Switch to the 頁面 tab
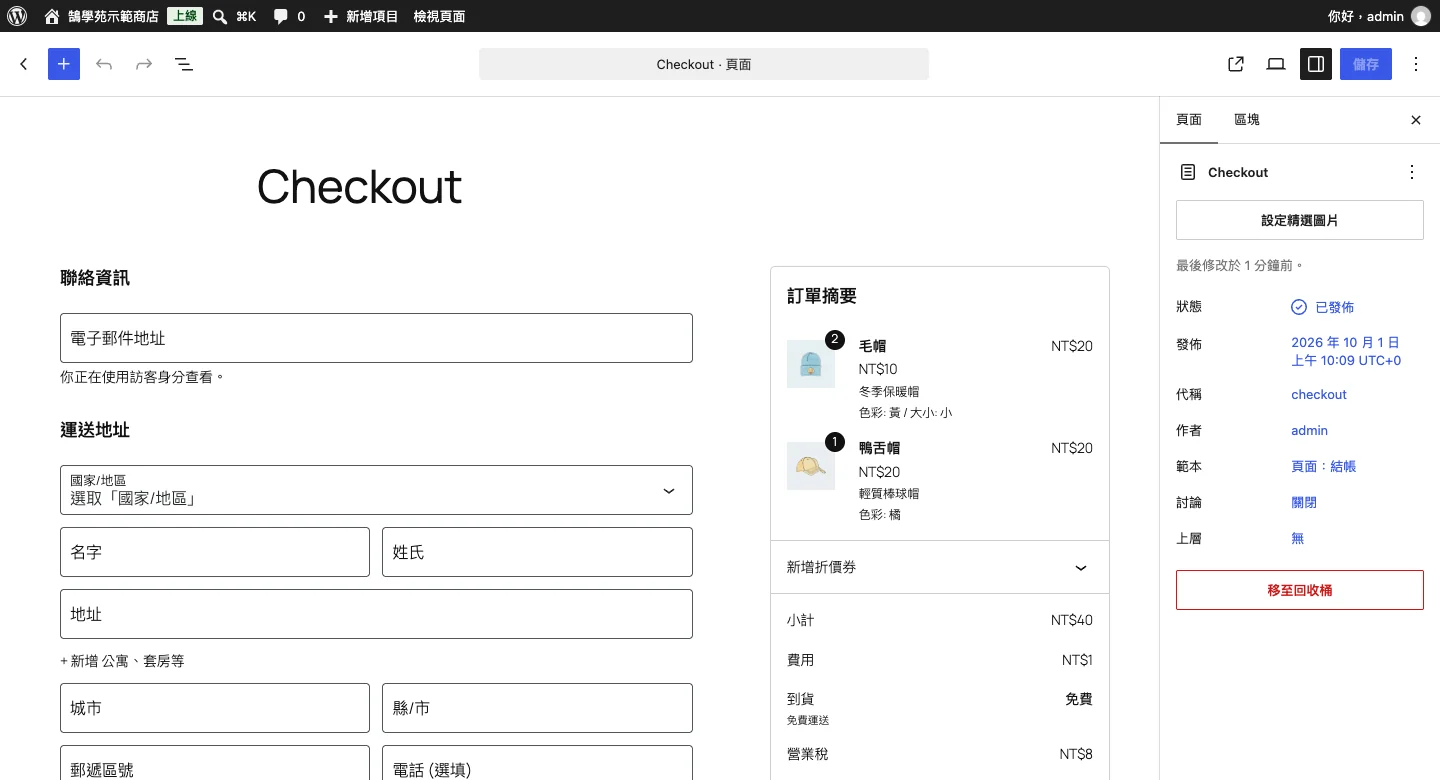 (x=1189, y=120)
